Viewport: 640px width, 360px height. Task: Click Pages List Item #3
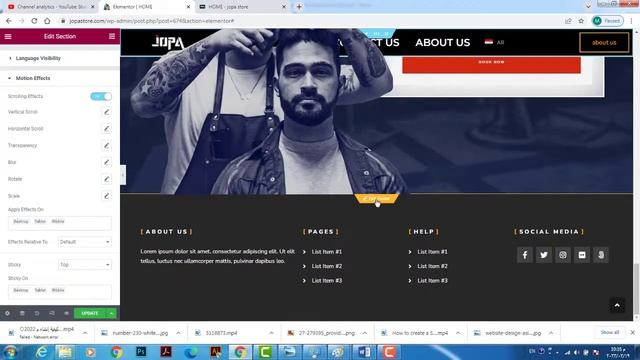pyautogui.click(x=327, y=280)
